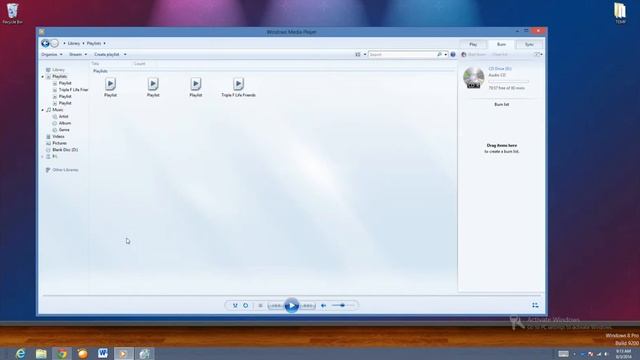
Task: Open the Organize dropdown menu
Action: coord(52,54)
